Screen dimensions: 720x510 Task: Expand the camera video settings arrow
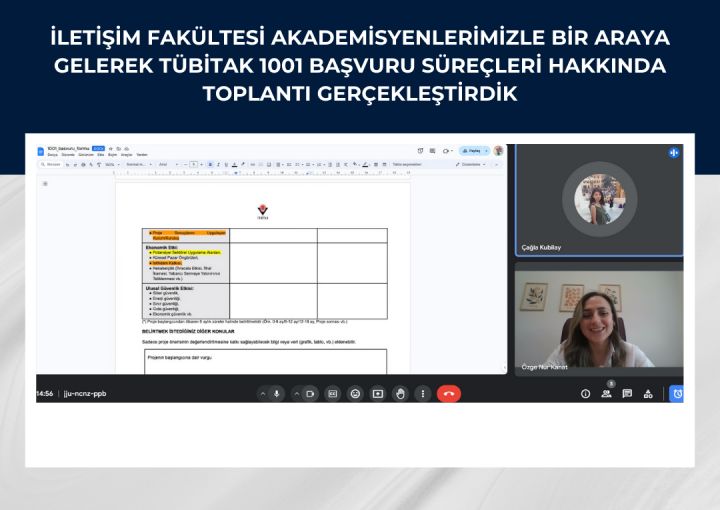(297, 394)
